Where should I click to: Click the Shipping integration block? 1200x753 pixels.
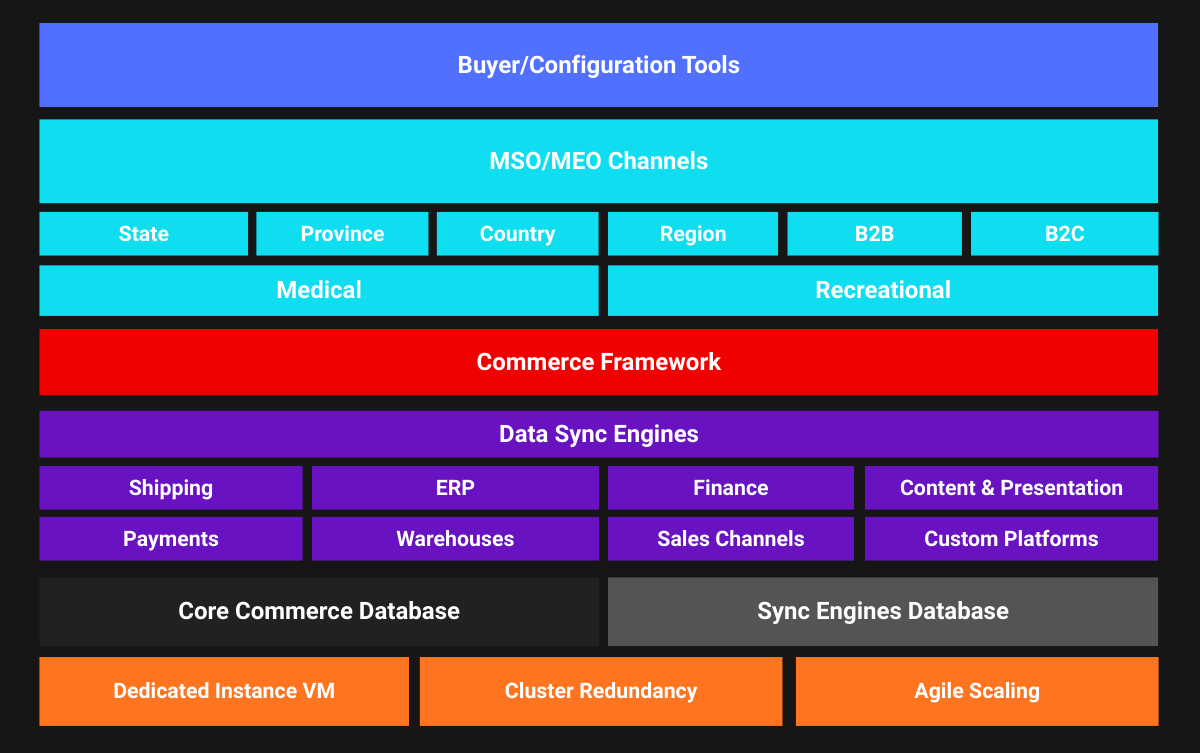(171, 487)
